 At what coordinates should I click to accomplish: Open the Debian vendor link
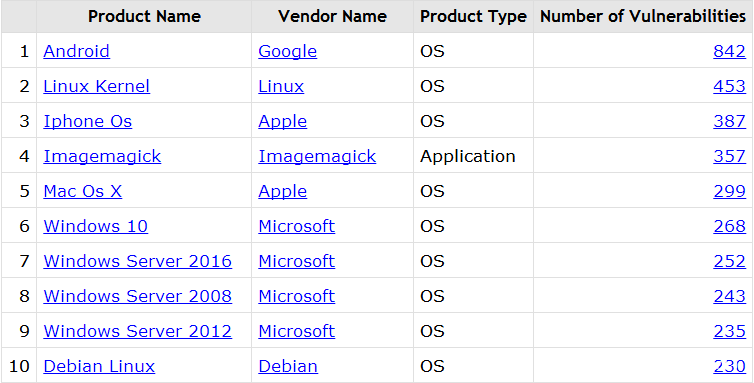pos(288,366)
